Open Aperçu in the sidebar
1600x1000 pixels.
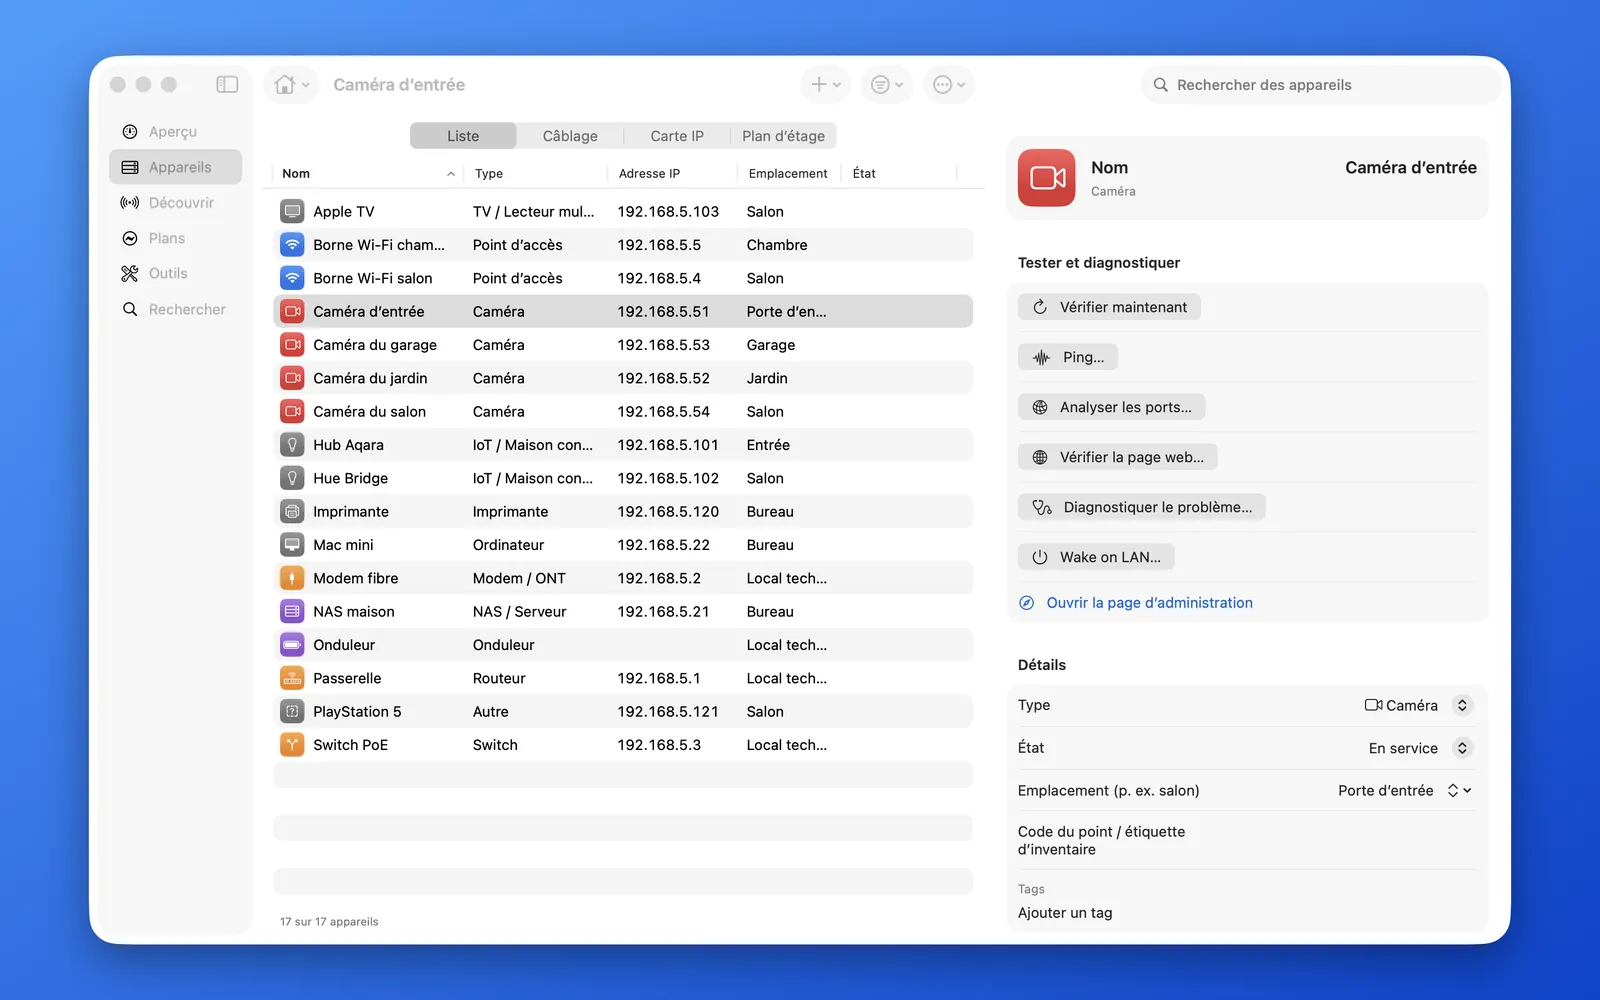click(x=175, y=132)
